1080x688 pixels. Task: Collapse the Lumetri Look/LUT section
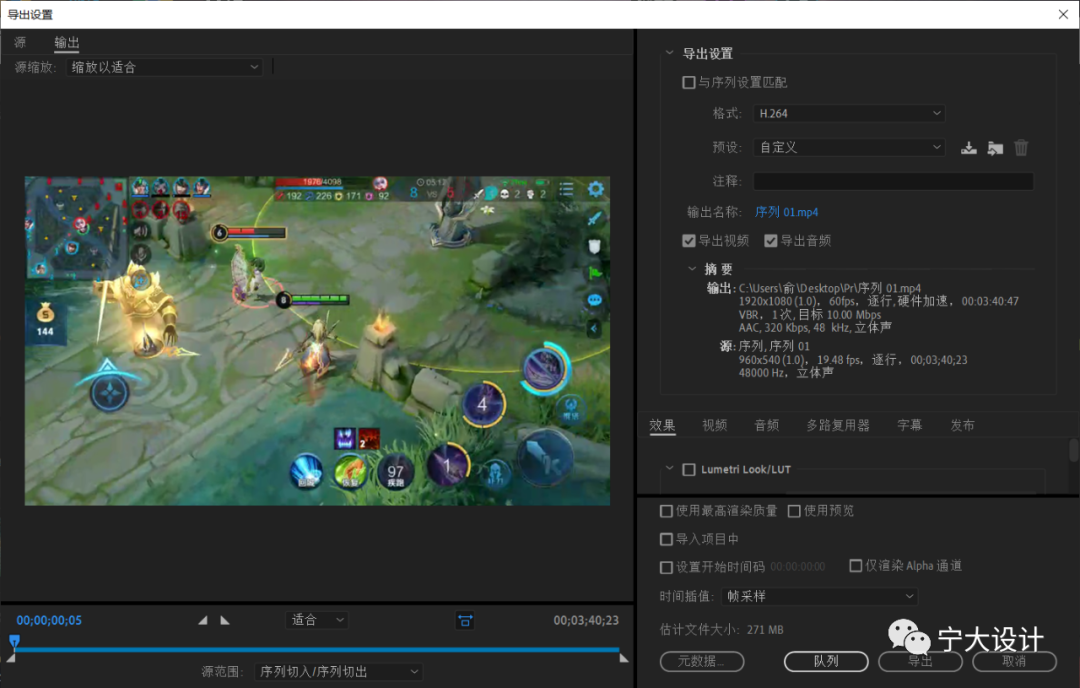[x=669, y=469]
